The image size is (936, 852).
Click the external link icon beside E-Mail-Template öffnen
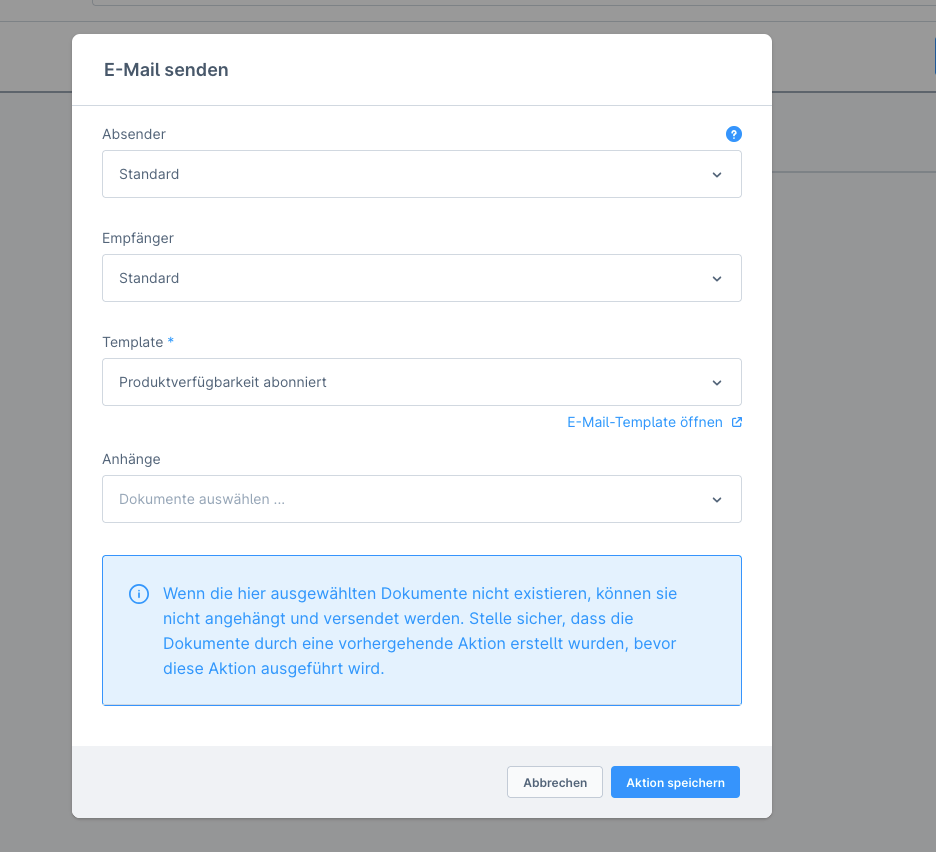click(x=737, y=422)
